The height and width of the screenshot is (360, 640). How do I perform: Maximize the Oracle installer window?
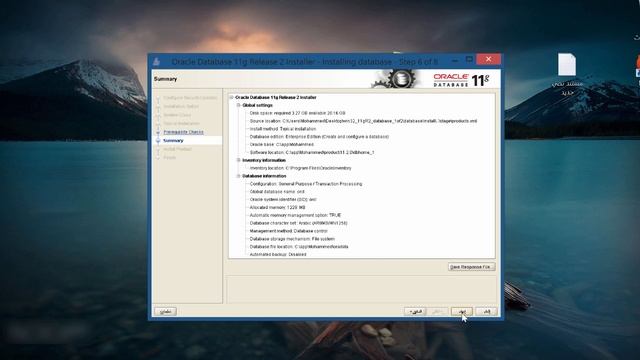(469, 60)
